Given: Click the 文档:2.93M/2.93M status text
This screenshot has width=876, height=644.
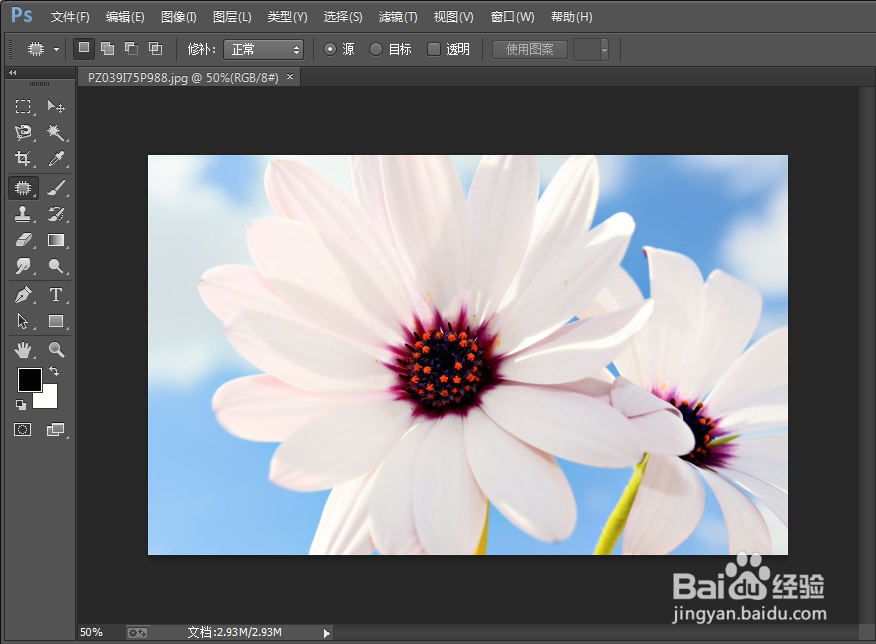Looking at the screenshot, I should point(235,632).
